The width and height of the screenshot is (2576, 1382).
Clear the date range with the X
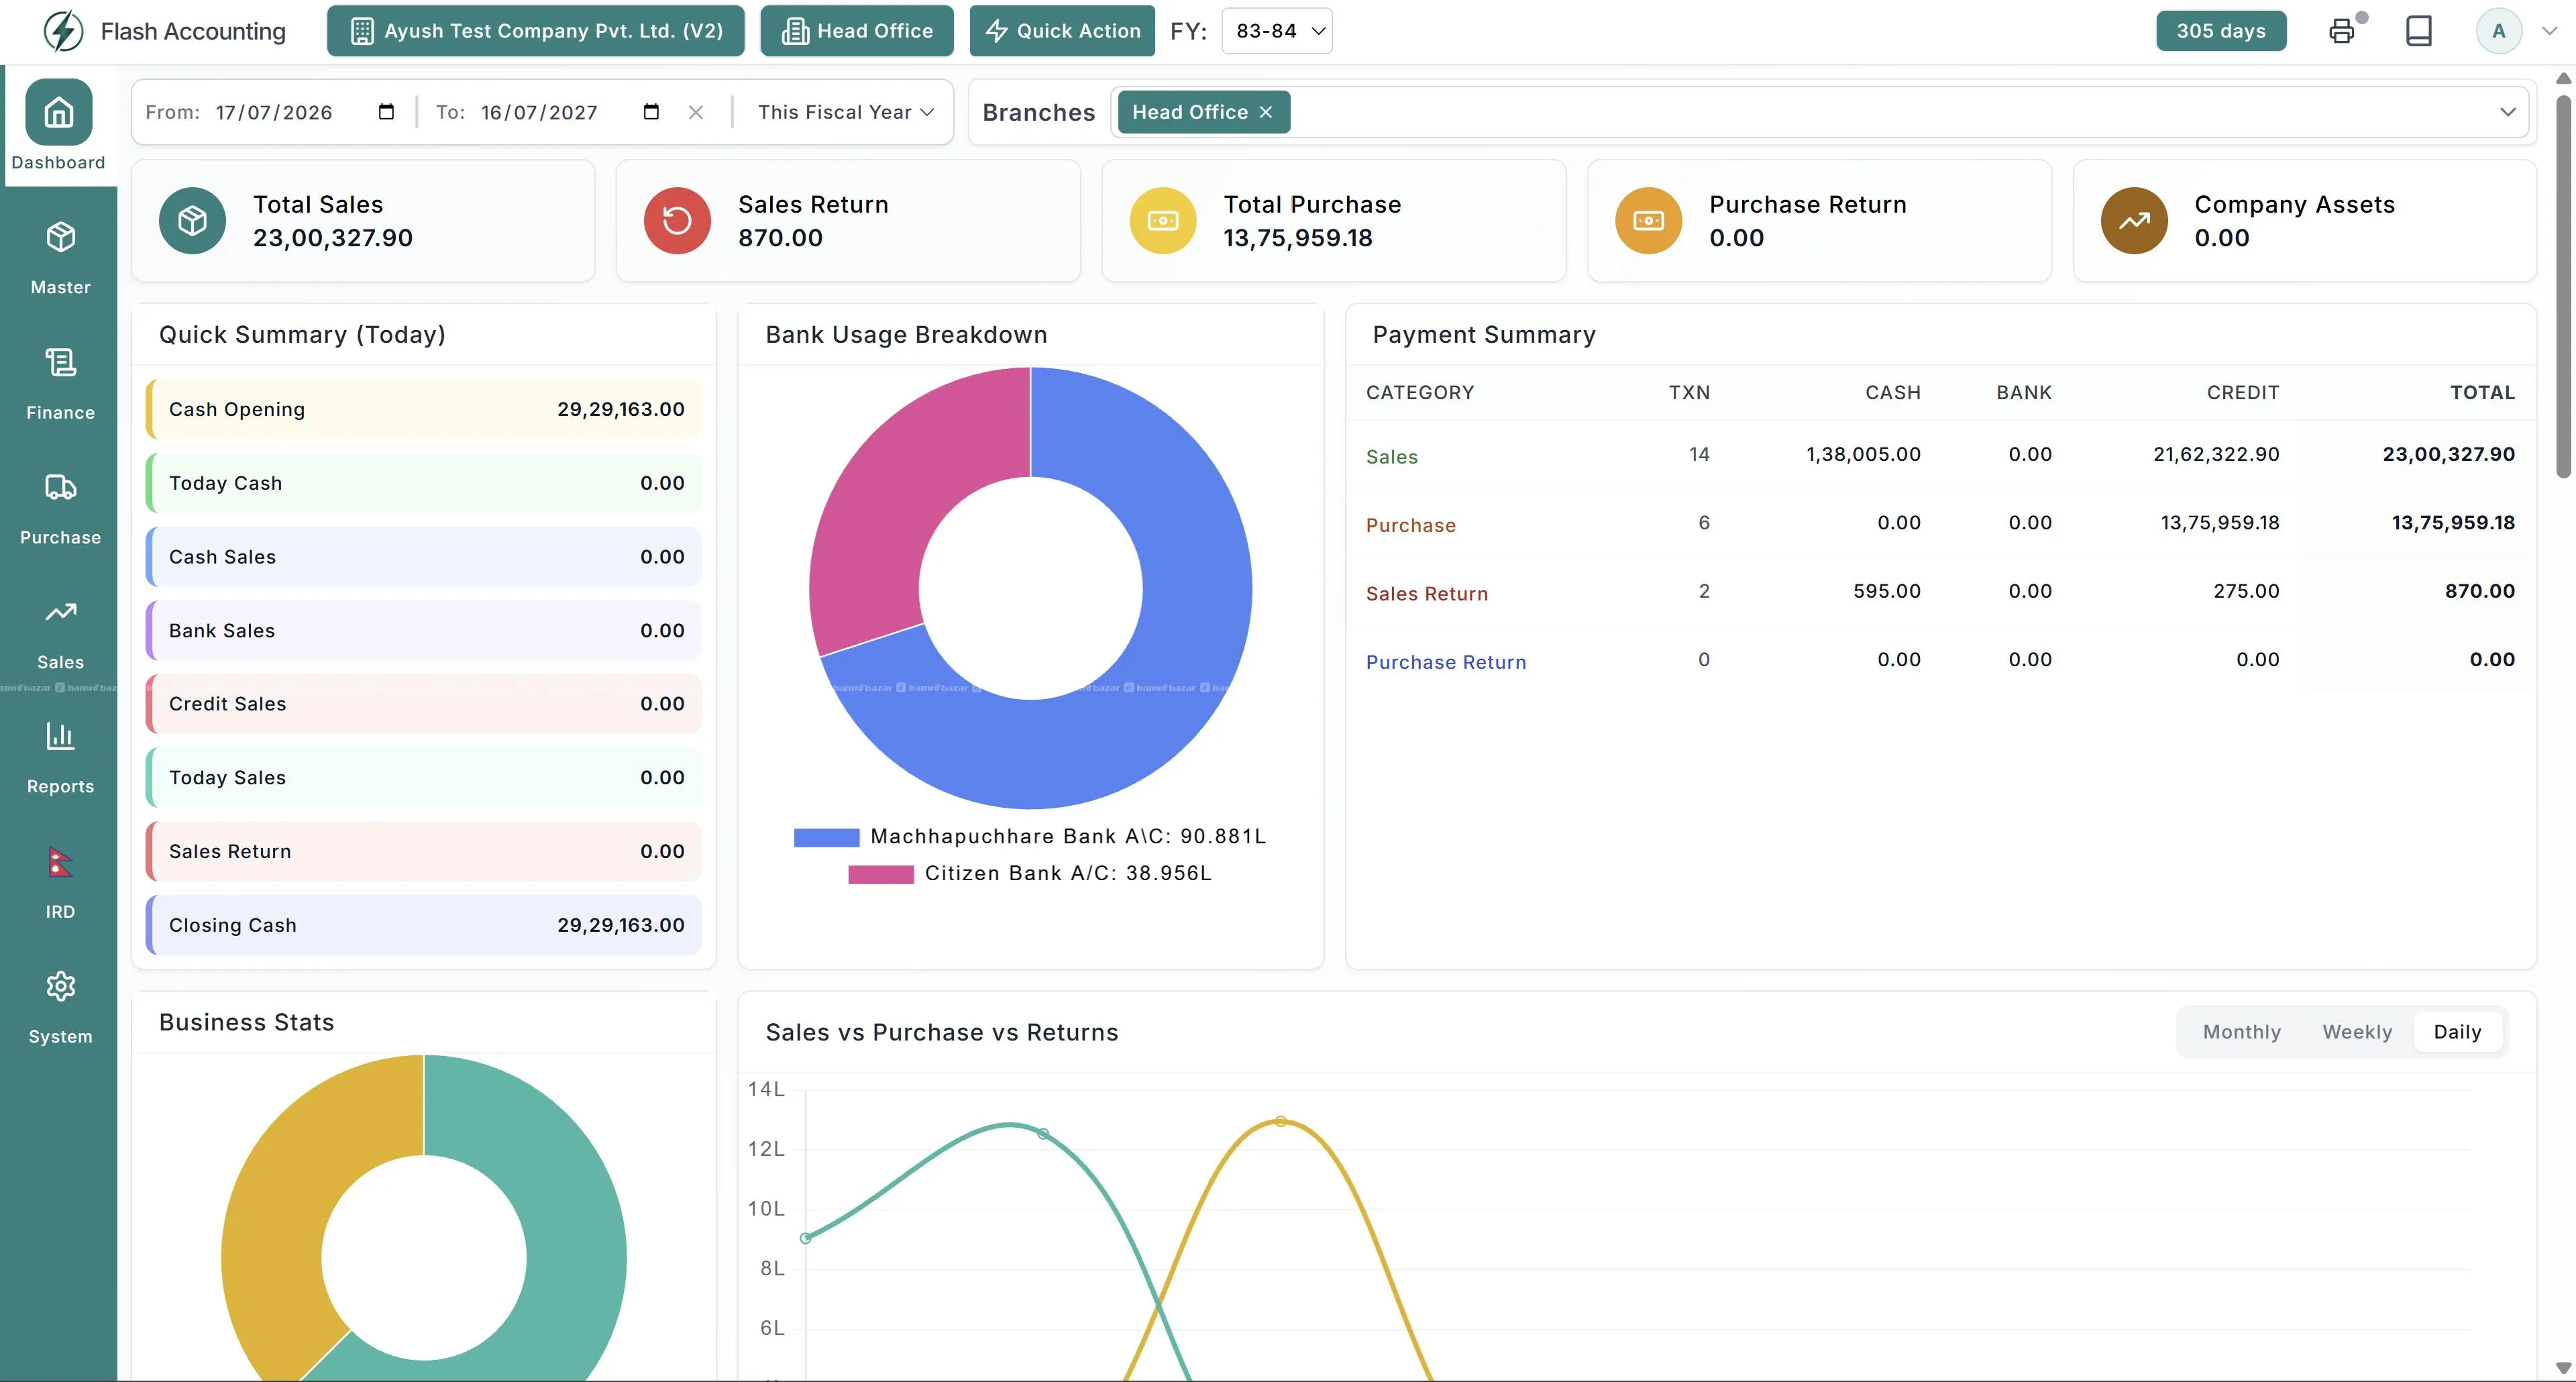[696, 112]
